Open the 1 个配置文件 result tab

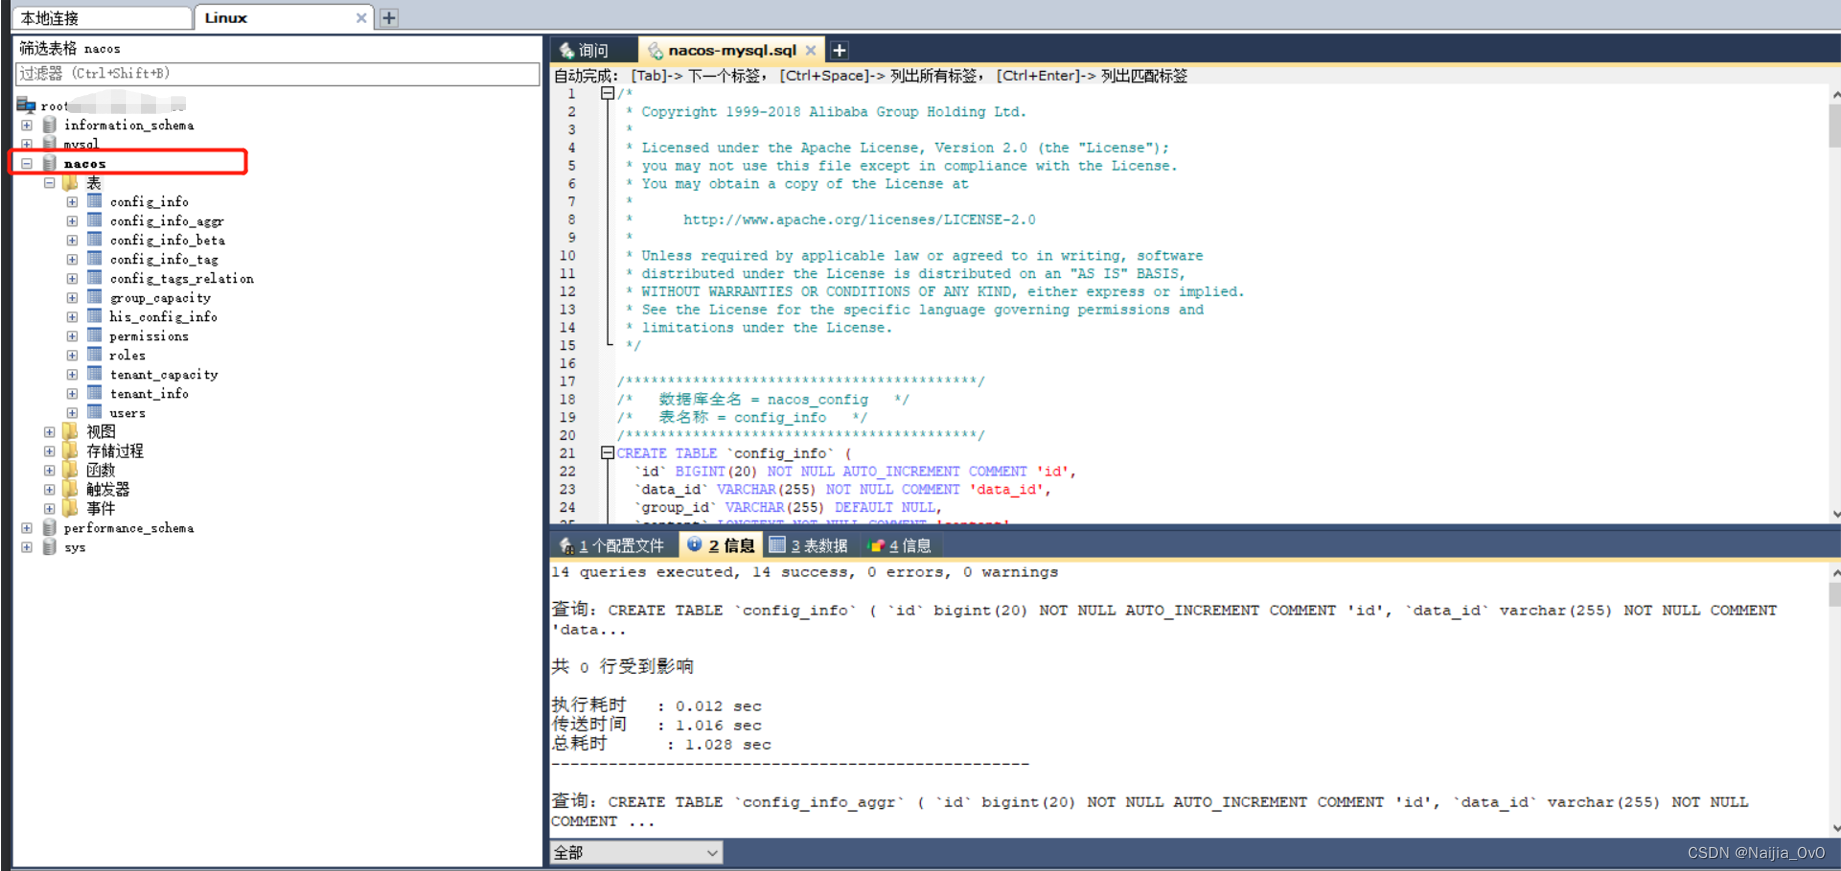(612, 545)
